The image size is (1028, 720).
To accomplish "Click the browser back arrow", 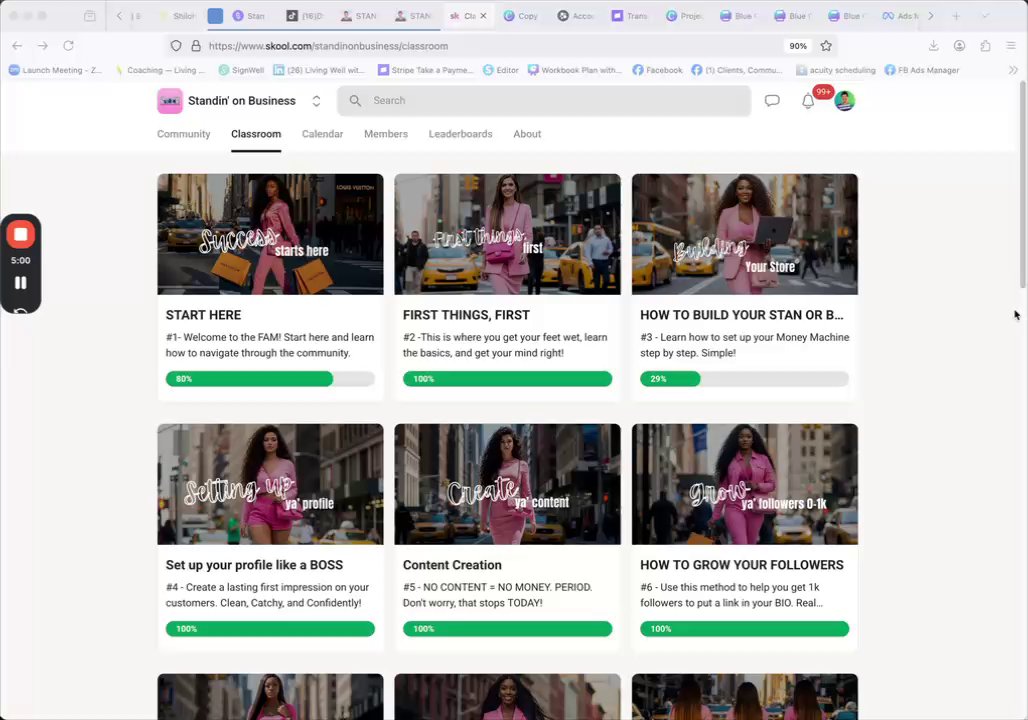I will (x=17, y=46).
